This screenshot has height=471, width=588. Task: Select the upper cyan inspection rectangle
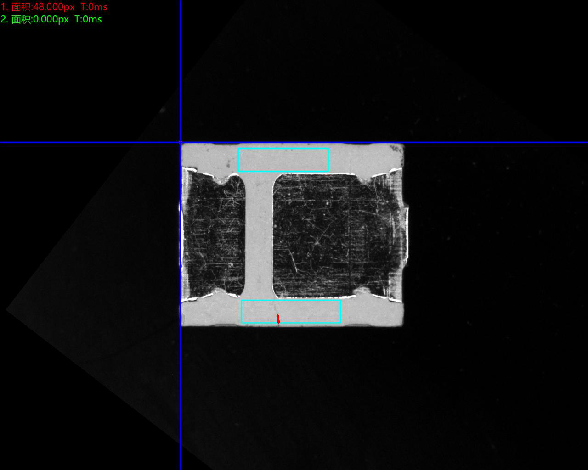click(283, 160)
